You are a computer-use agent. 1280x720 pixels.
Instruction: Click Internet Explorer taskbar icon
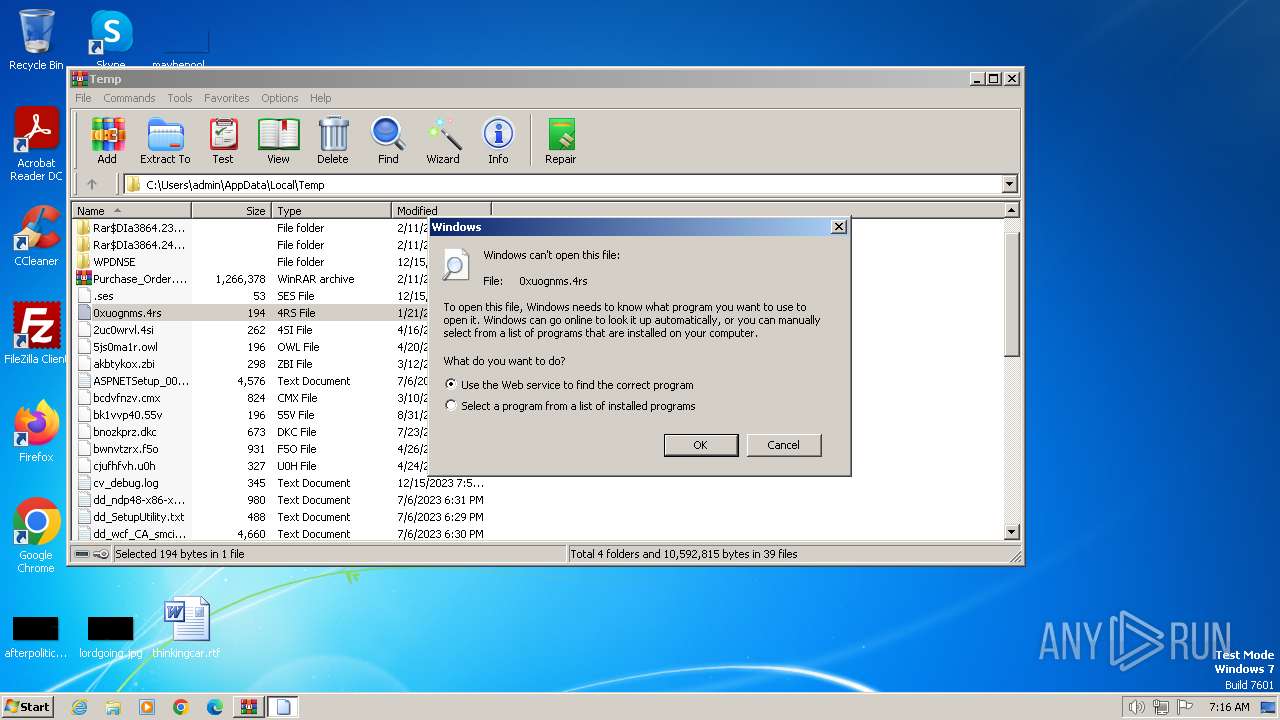point(79,707)
